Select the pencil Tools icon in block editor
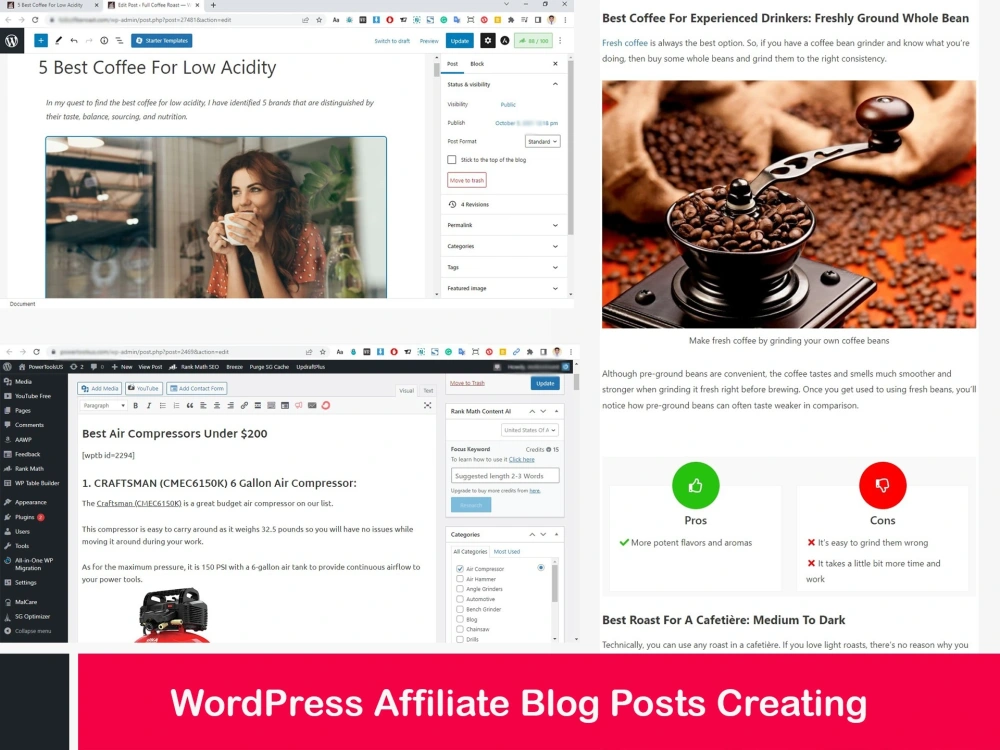Screen dimensions: 1000x750 coord(58,40)
